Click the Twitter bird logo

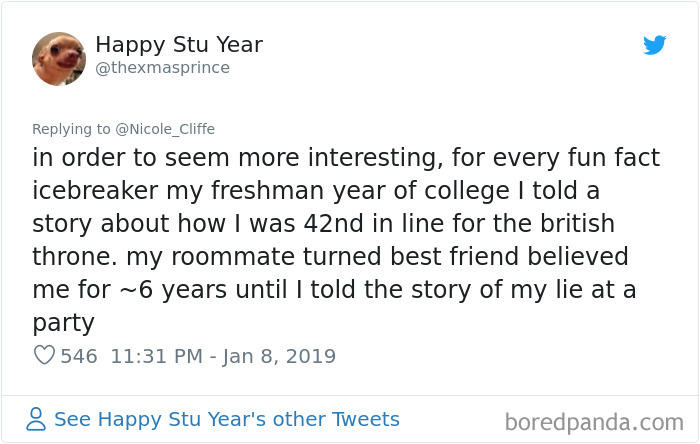(x=655, y=45)
